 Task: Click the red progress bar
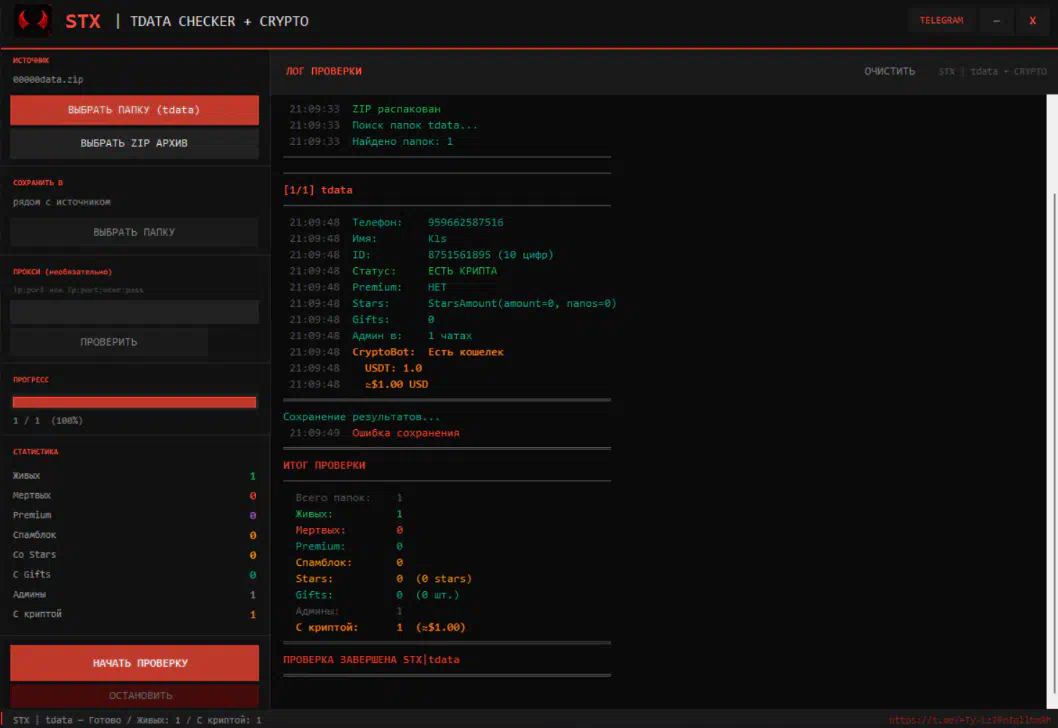coord(134,402)
